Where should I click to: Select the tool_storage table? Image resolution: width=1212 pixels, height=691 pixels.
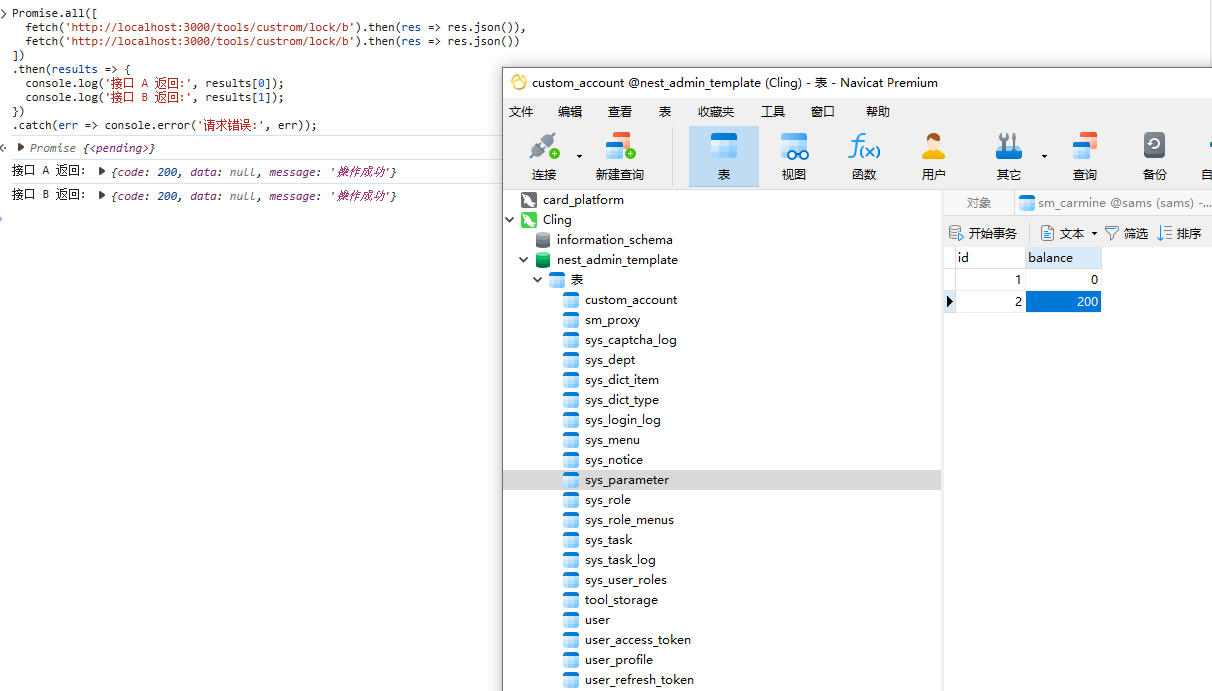[622, 600]
